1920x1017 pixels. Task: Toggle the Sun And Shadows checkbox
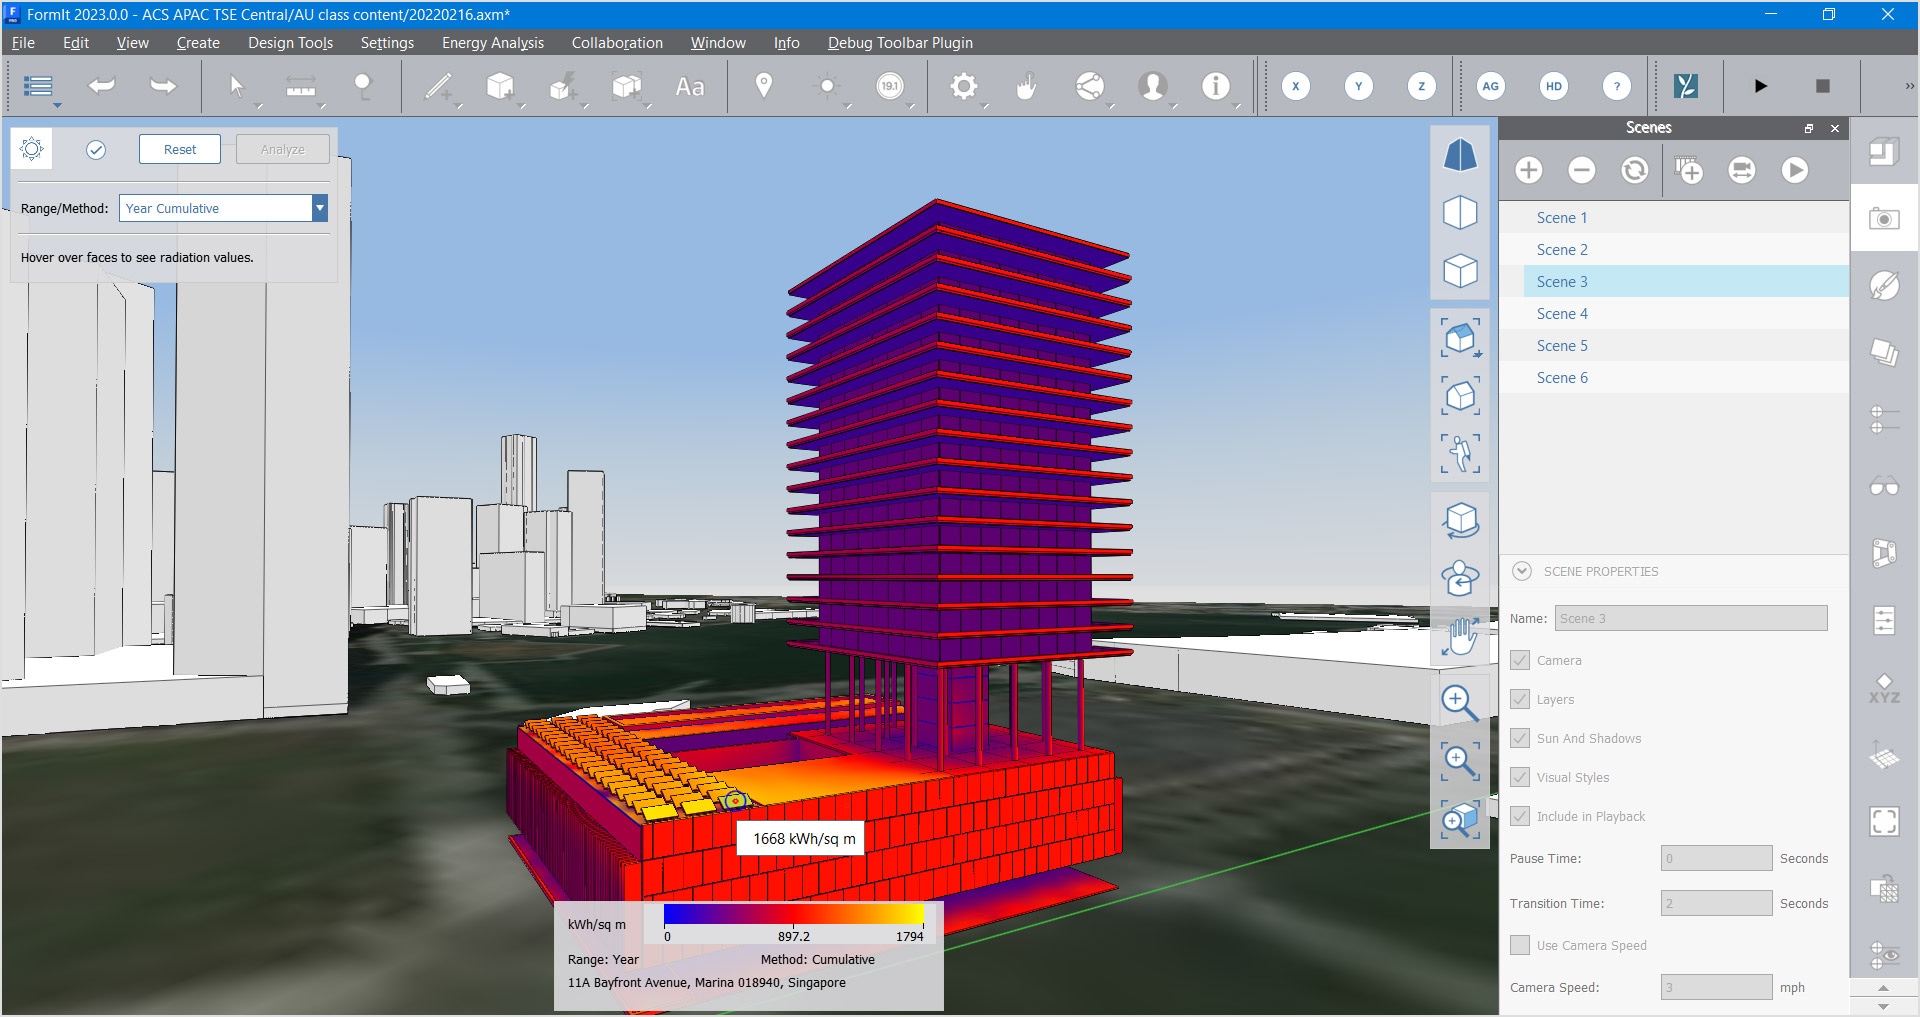click(1520, 738)
